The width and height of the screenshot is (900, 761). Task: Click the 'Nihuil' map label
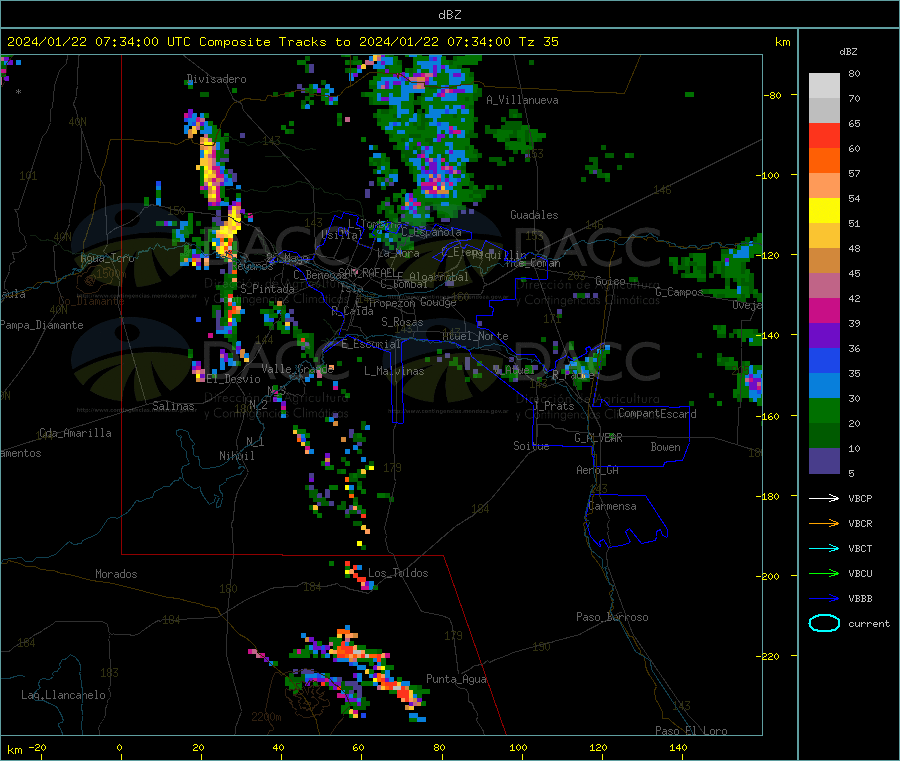[236, 456]
